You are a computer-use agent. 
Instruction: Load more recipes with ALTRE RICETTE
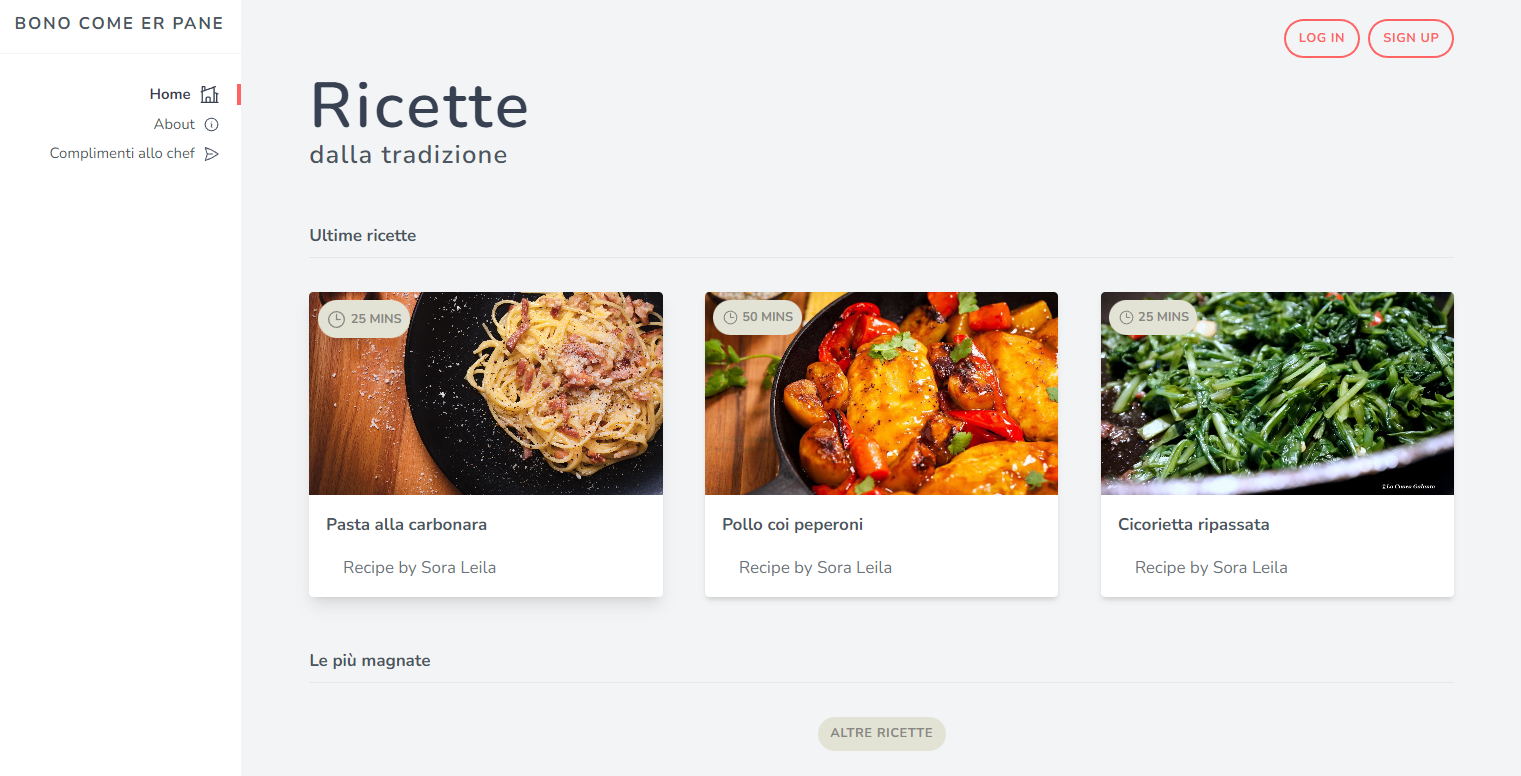tap(881, 733)
